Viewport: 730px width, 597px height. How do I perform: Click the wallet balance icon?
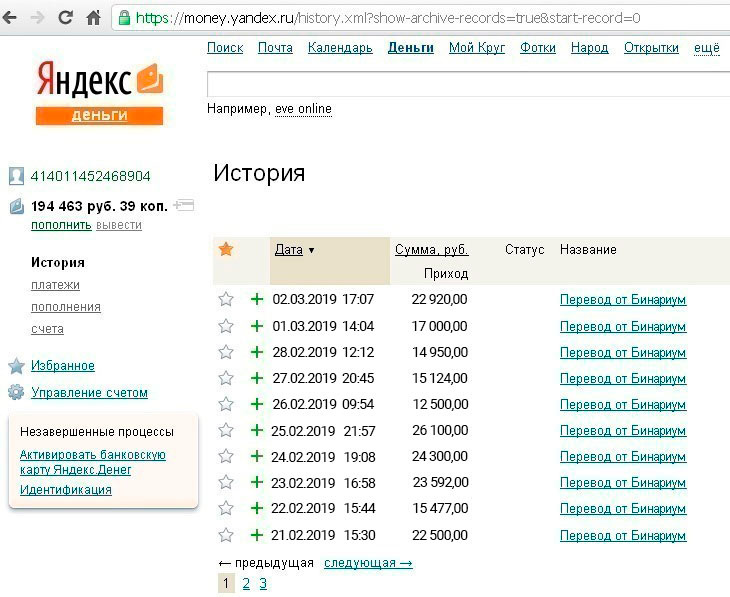17,206
